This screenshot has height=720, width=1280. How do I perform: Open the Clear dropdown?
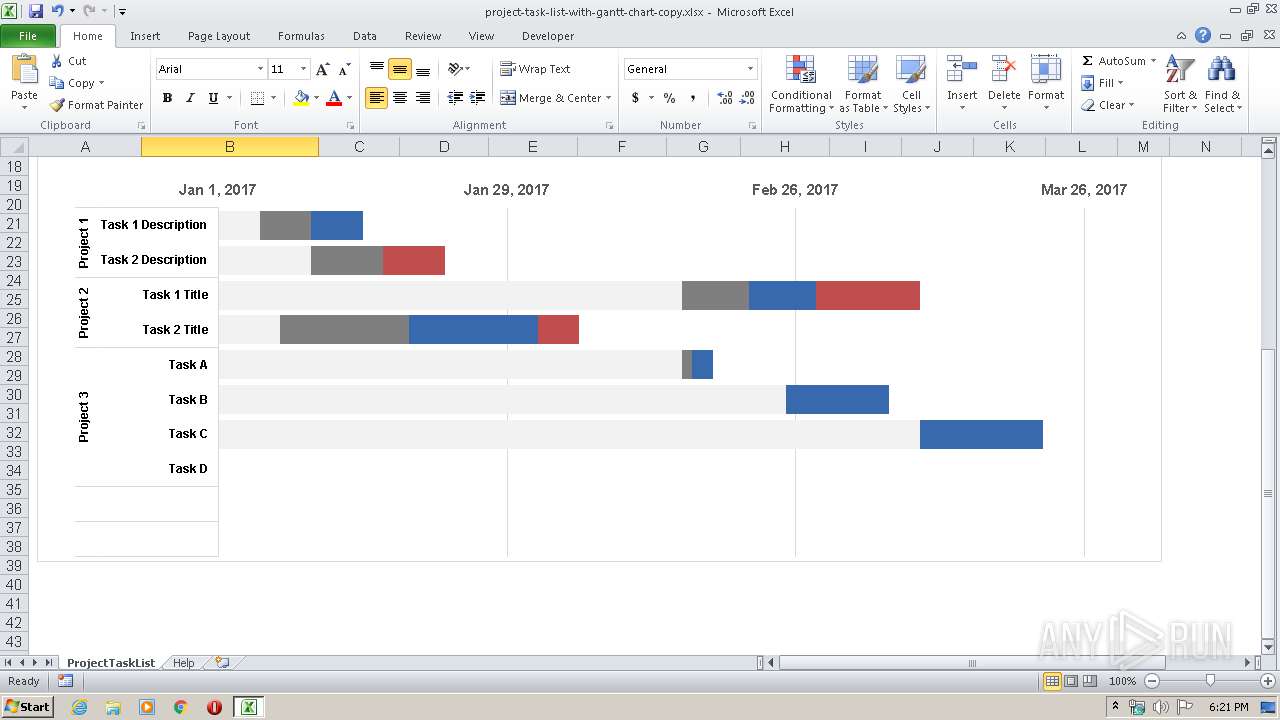1108,105
